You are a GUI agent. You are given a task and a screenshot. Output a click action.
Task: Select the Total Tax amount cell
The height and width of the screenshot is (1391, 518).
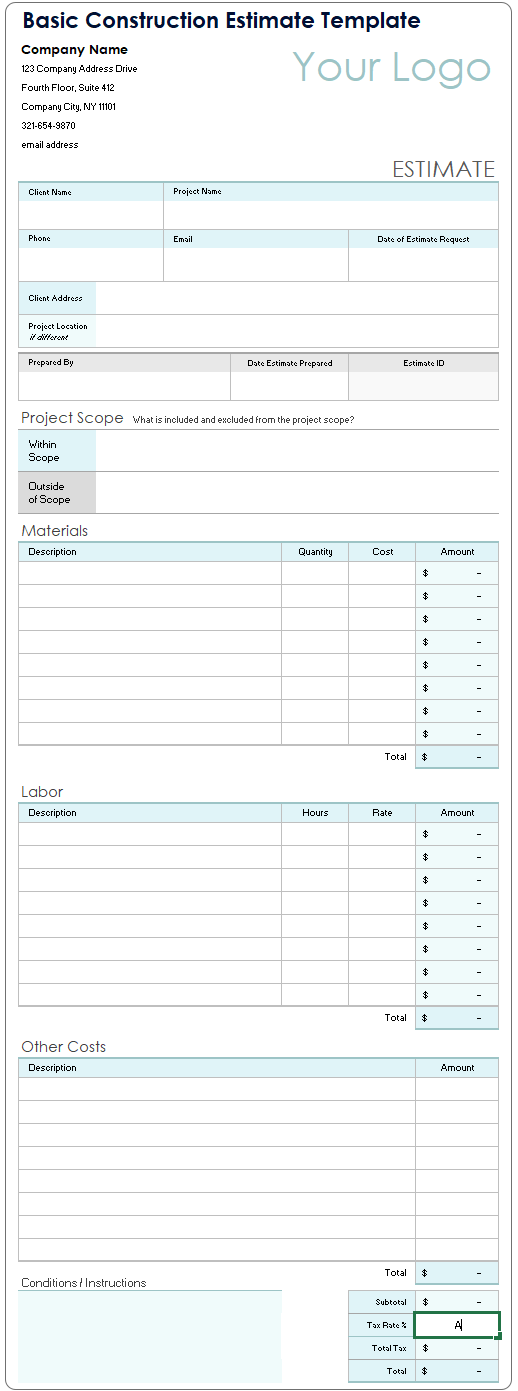(457, 1348)
